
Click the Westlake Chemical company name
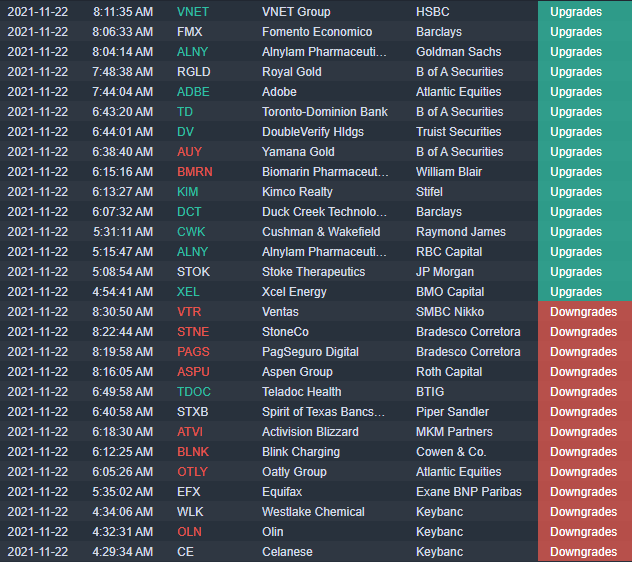313,512
